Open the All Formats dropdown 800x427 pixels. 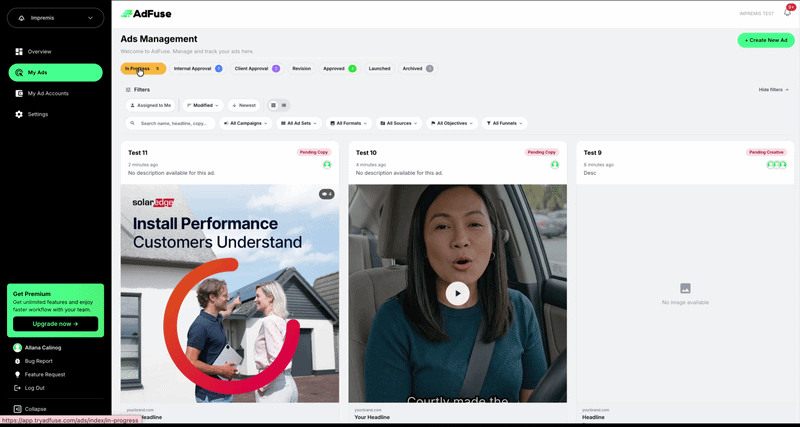coord(348,123)
